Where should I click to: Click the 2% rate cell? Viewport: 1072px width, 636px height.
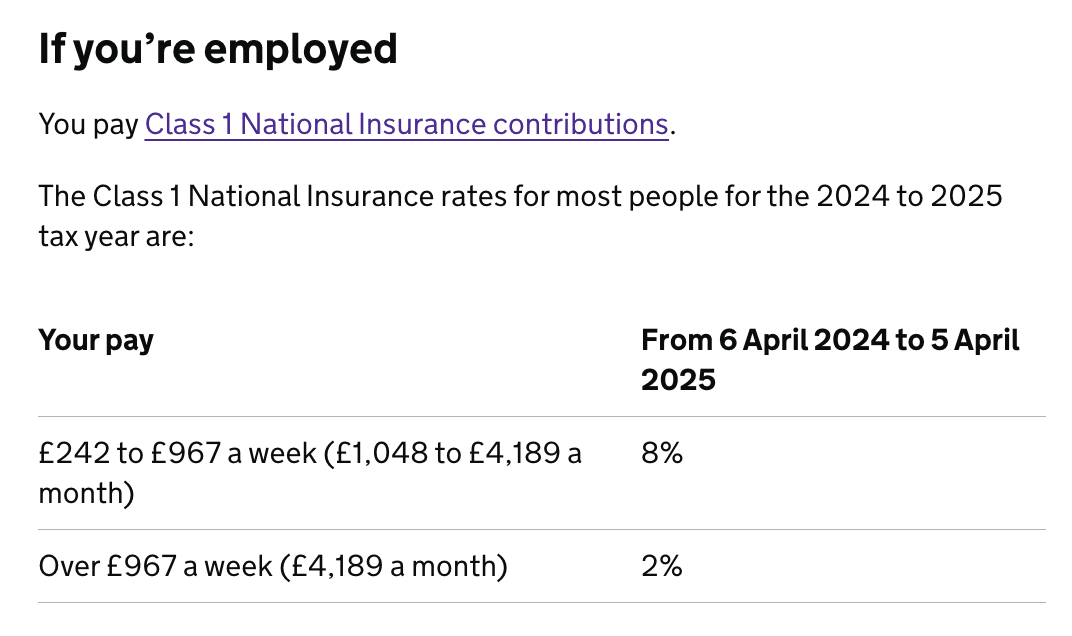(x=662, y=567)
